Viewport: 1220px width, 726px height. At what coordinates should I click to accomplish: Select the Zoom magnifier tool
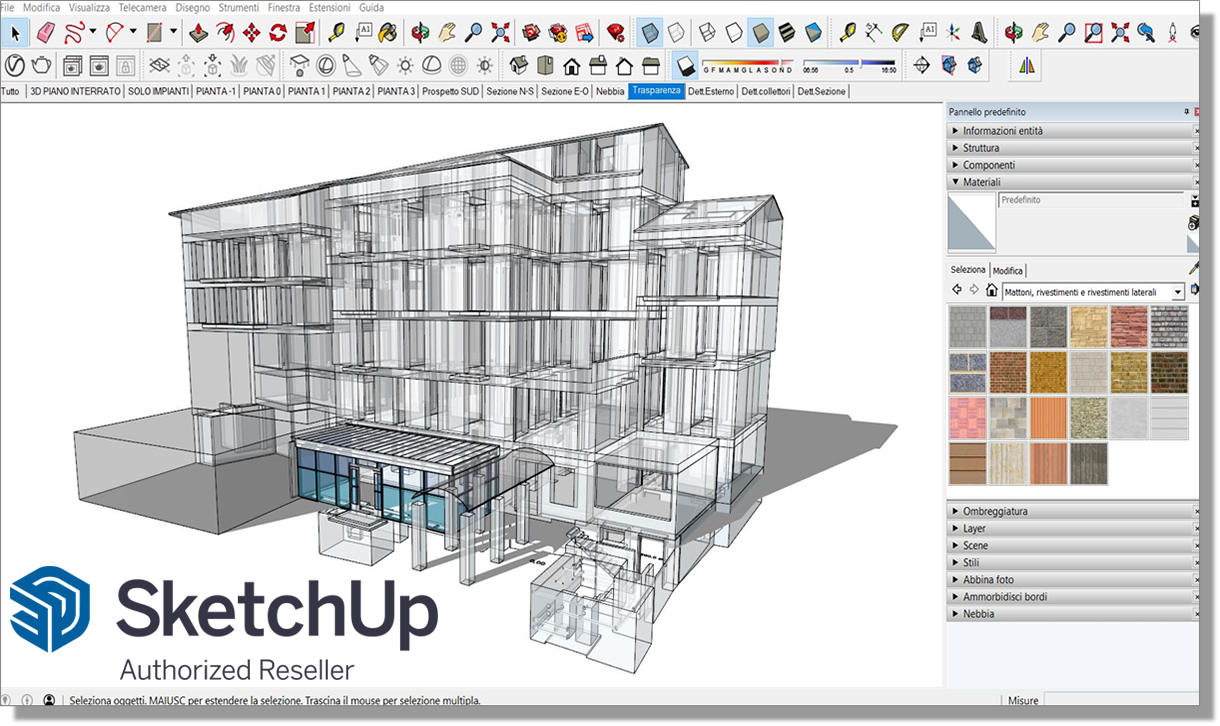(x=474, y=33)
